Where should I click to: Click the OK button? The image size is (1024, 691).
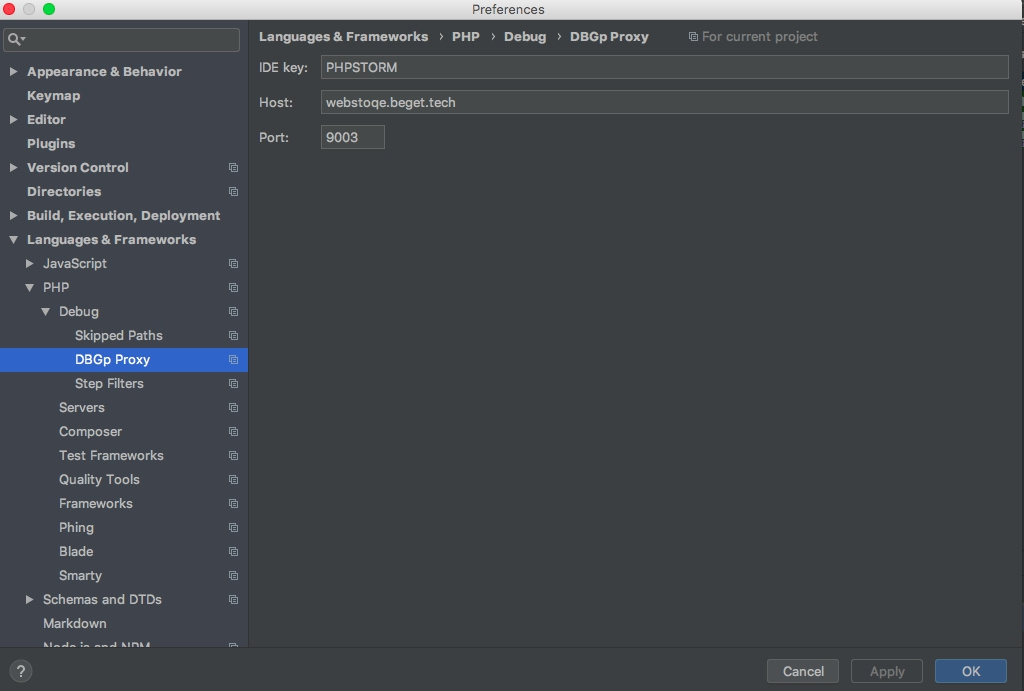970,671
